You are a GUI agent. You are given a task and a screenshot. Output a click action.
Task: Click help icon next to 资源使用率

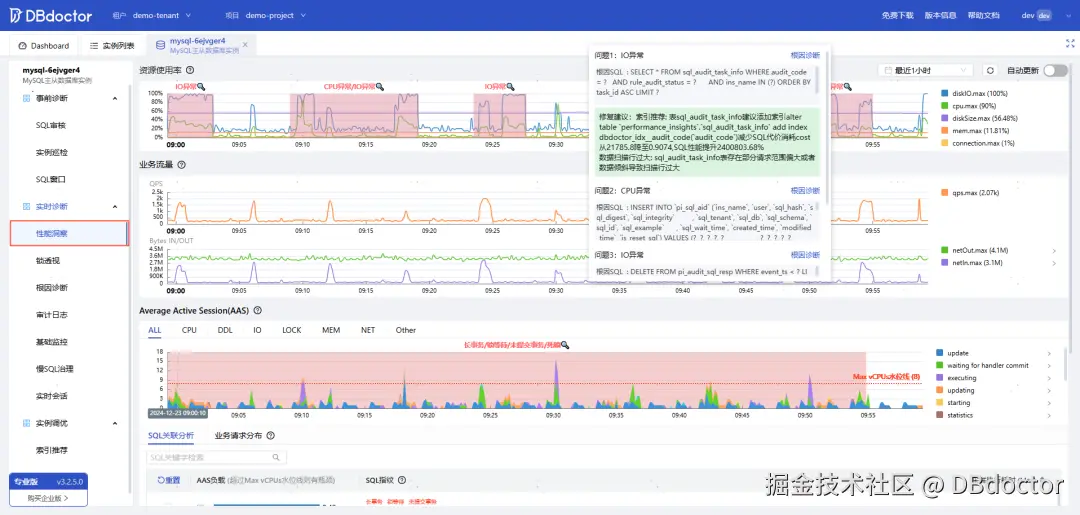tap(190, 70)
